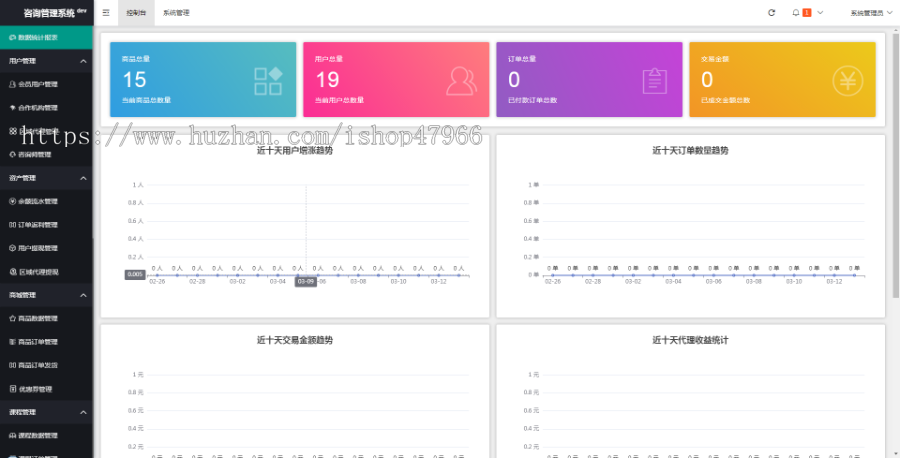The width and height of the screenshot is (900, 458).
Task: Click the 用户总量 count 19
Action: pos(327,80)
